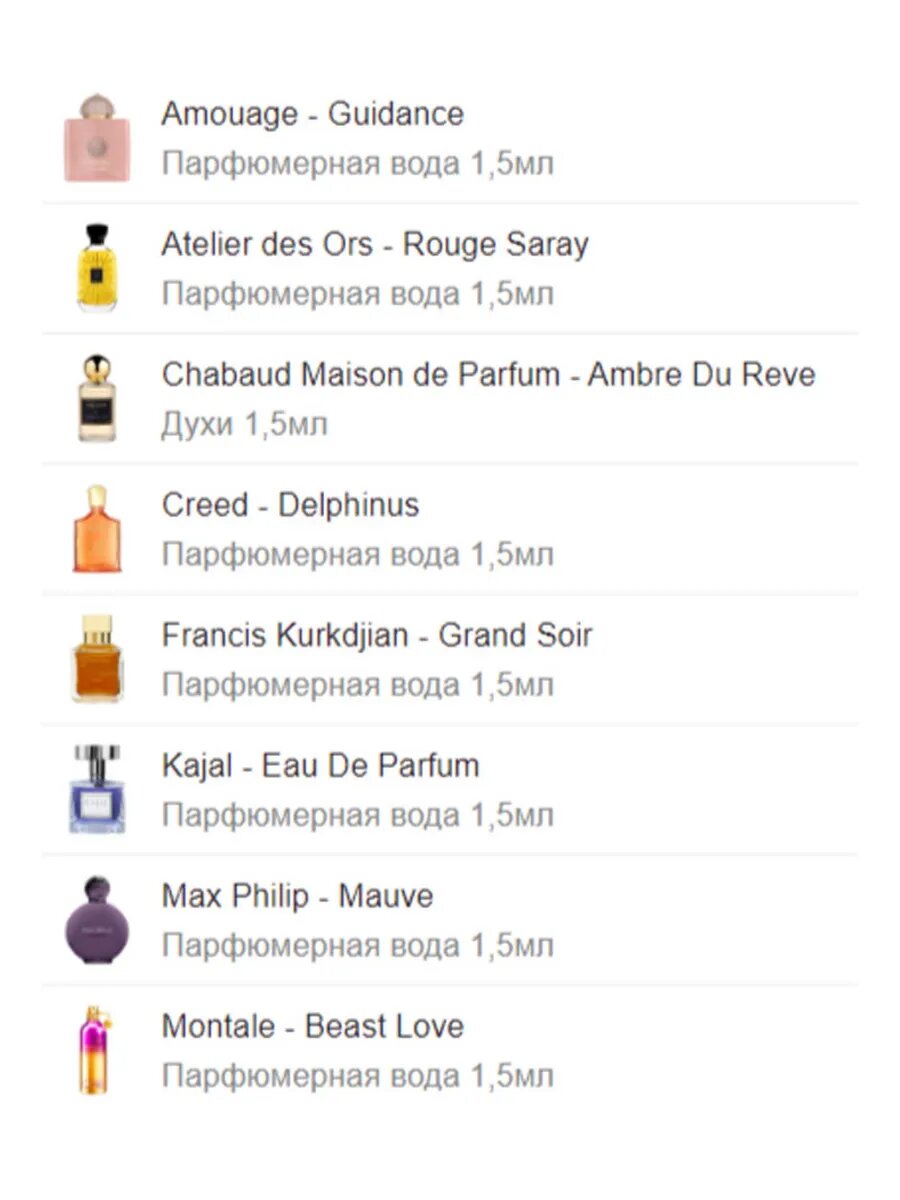
Task: Click the purple Max Philip Mauve bottle icon
Action: (97, 920)
